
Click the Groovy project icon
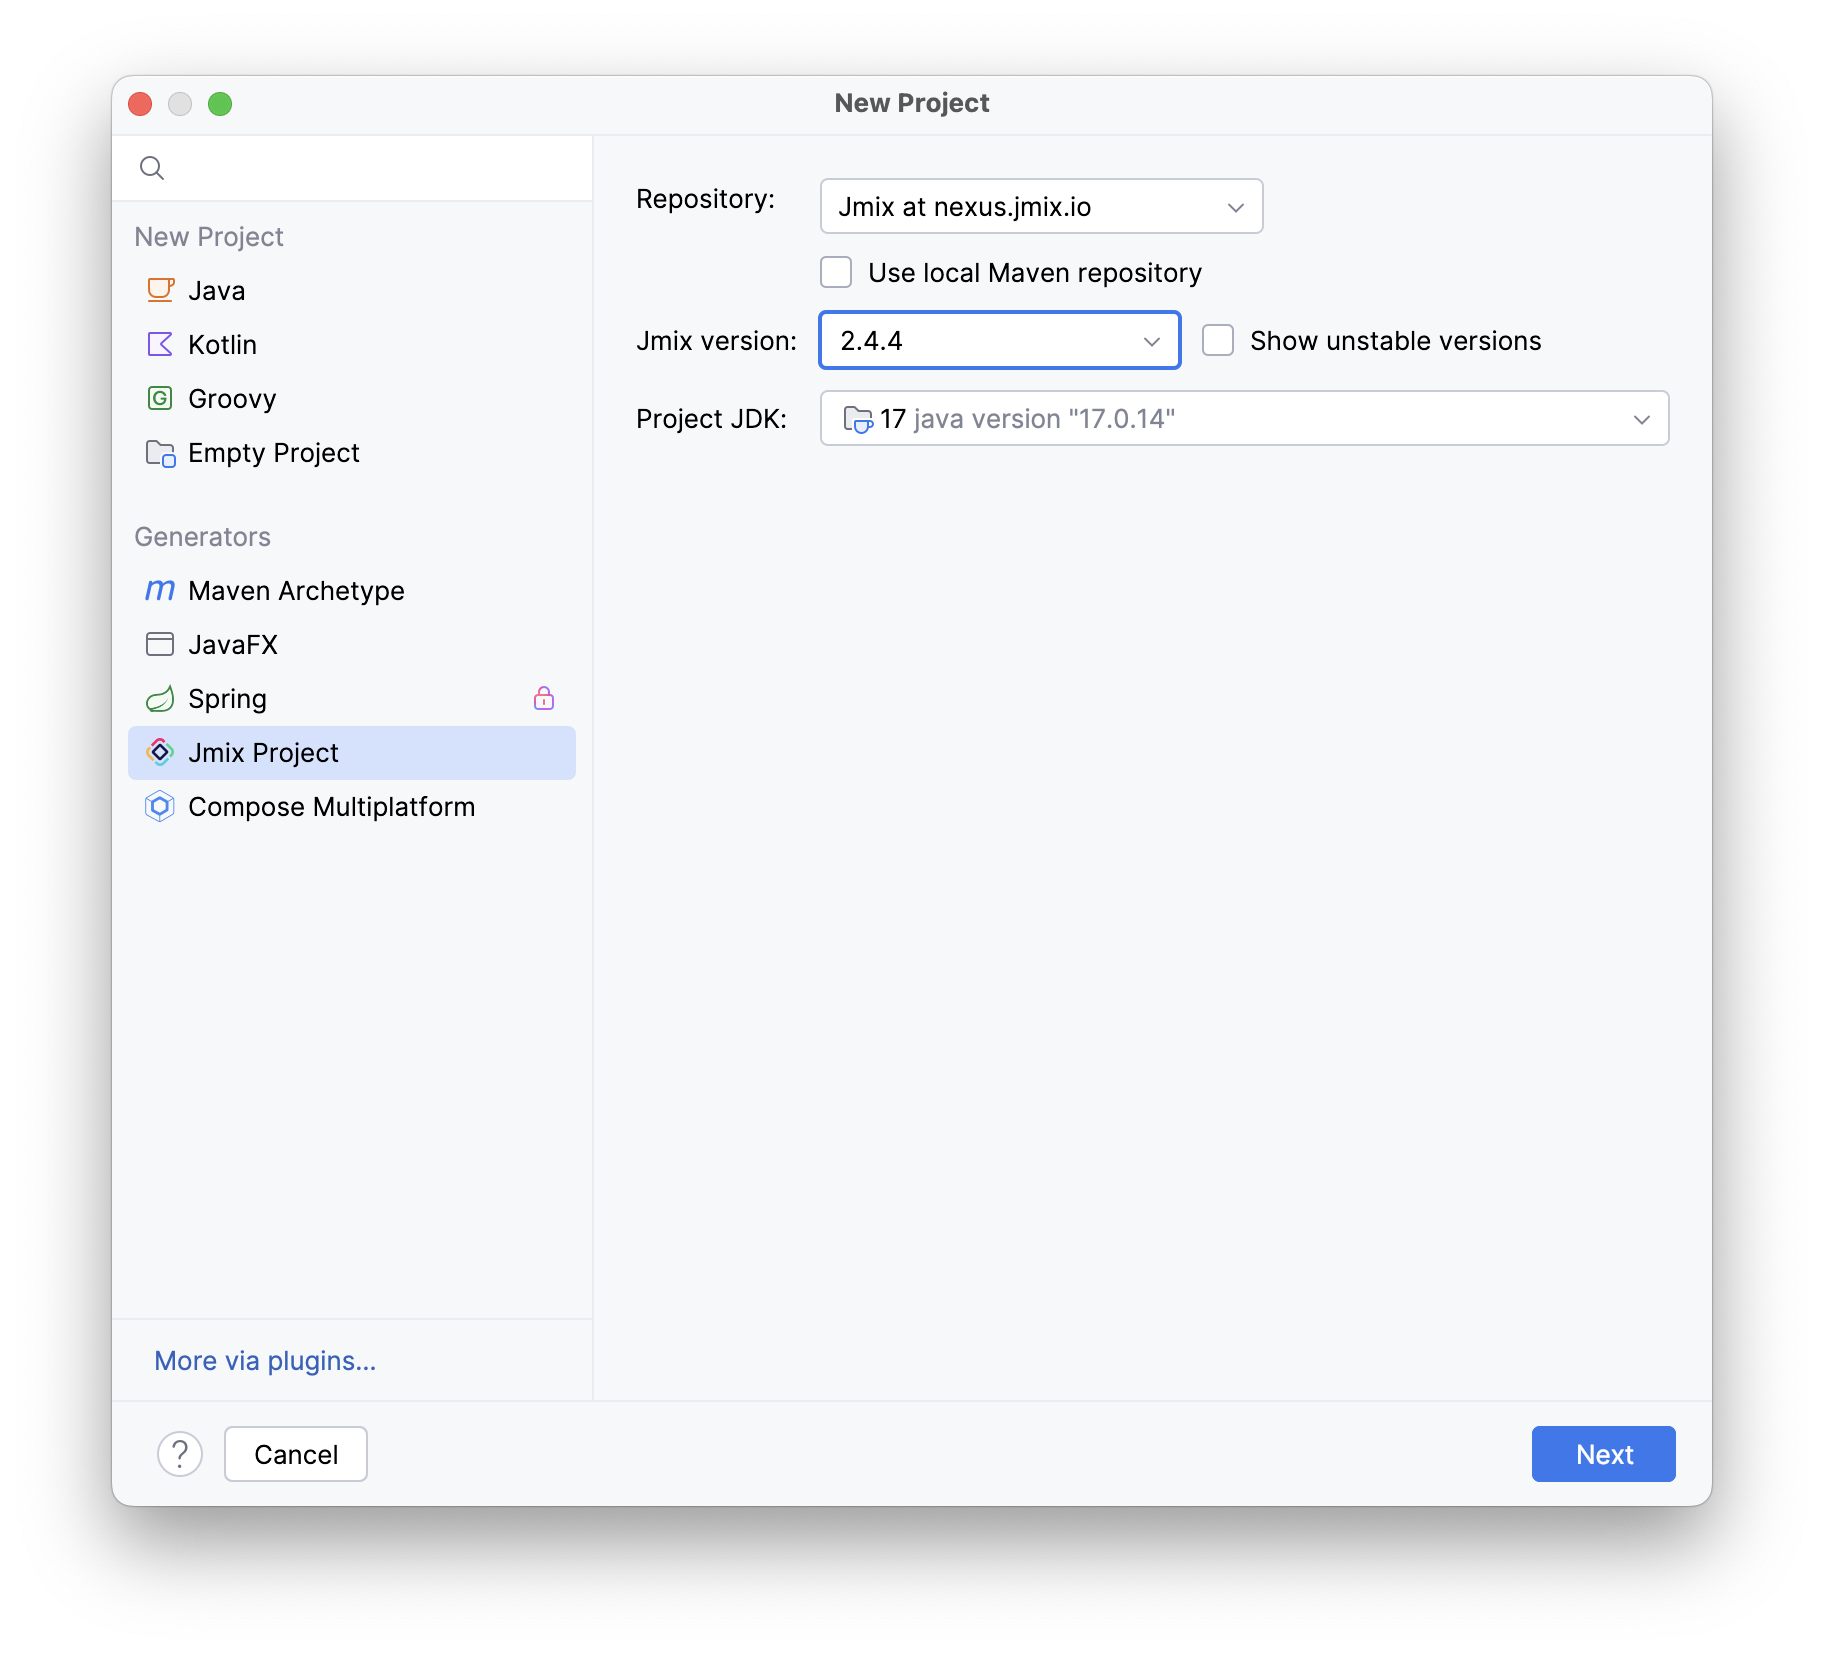(x=160, y=398)
